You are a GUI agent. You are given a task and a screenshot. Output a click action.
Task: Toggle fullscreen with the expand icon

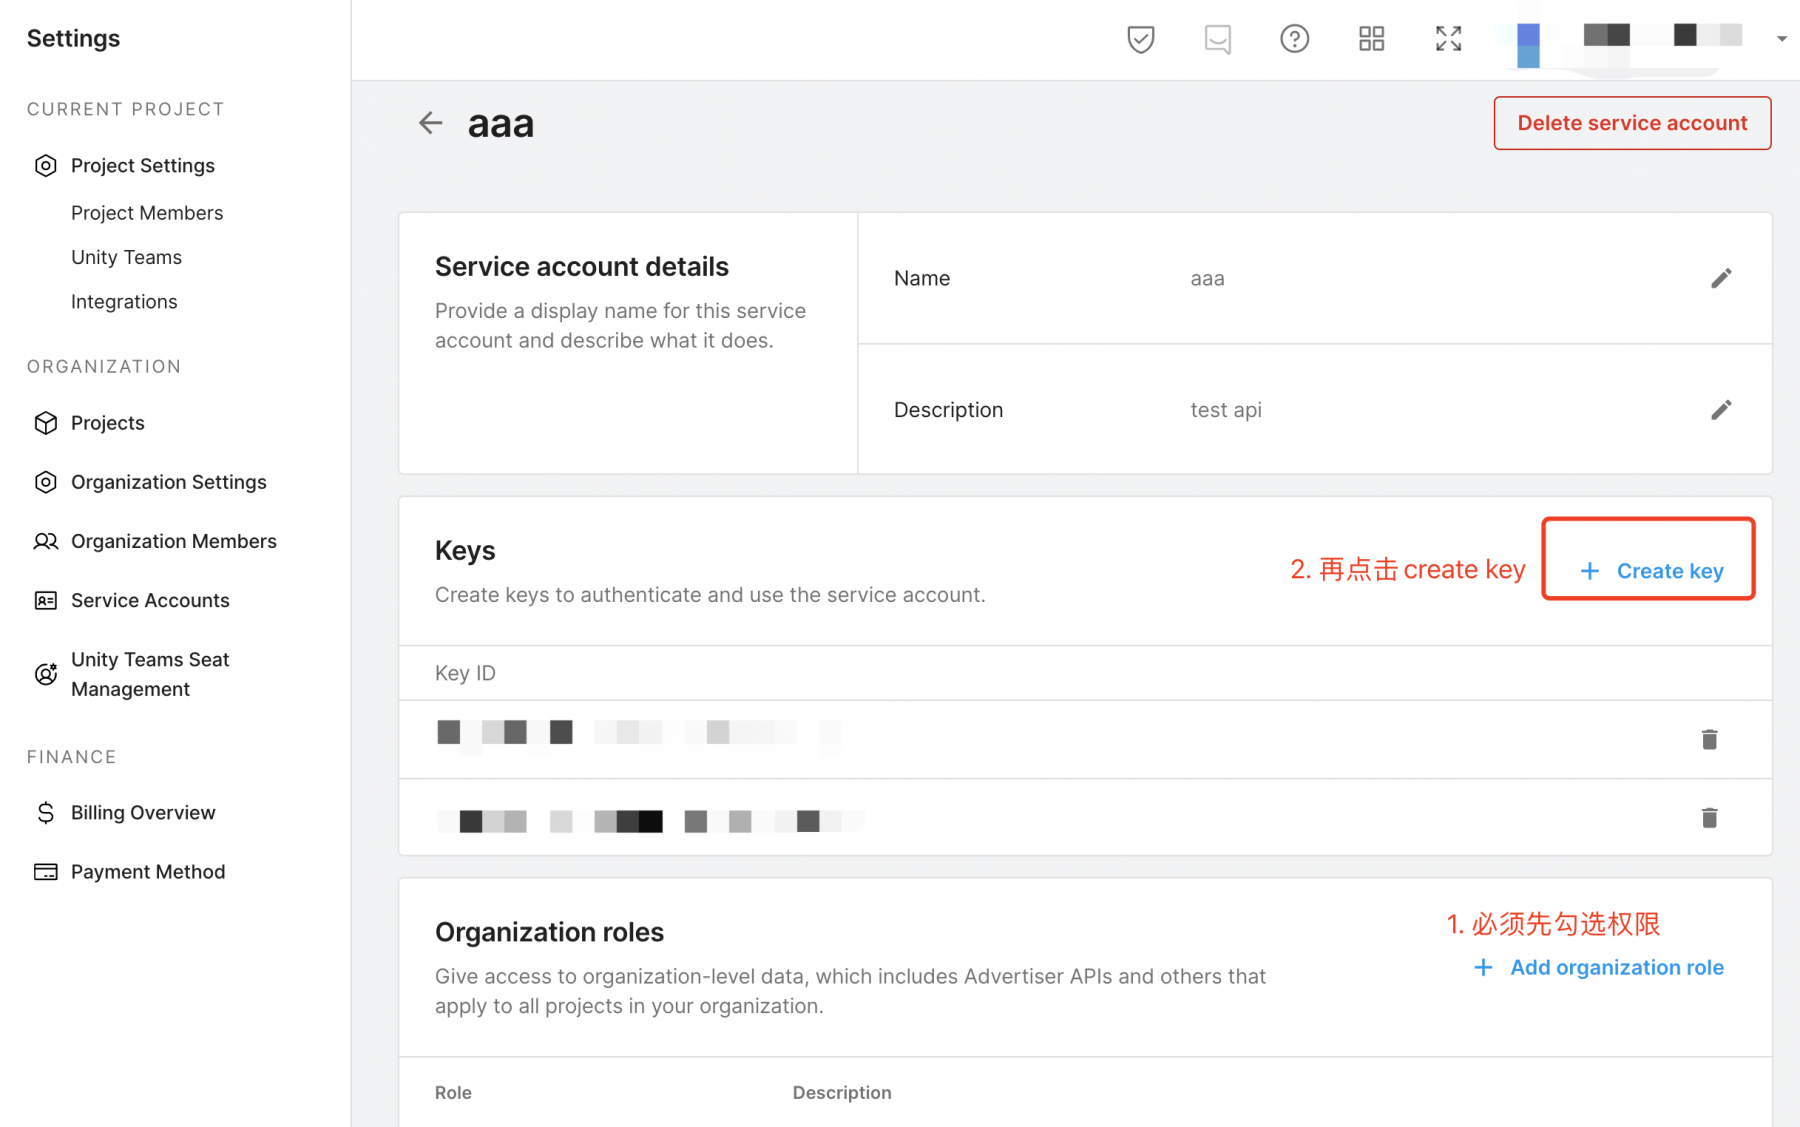(1448, 39)
